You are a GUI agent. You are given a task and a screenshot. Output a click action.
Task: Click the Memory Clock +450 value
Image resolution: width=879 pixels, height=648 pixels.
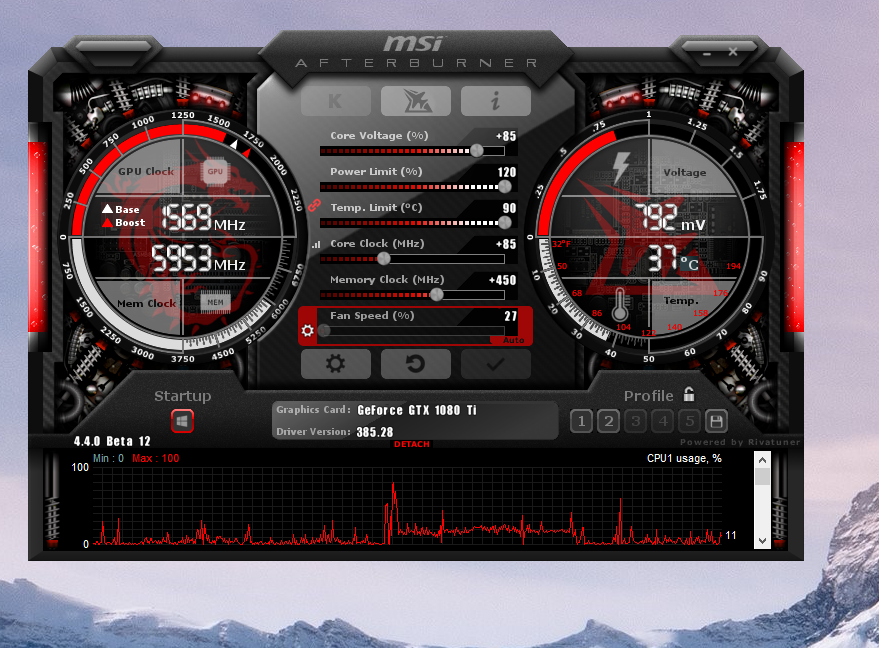click(x=502, y=280)
